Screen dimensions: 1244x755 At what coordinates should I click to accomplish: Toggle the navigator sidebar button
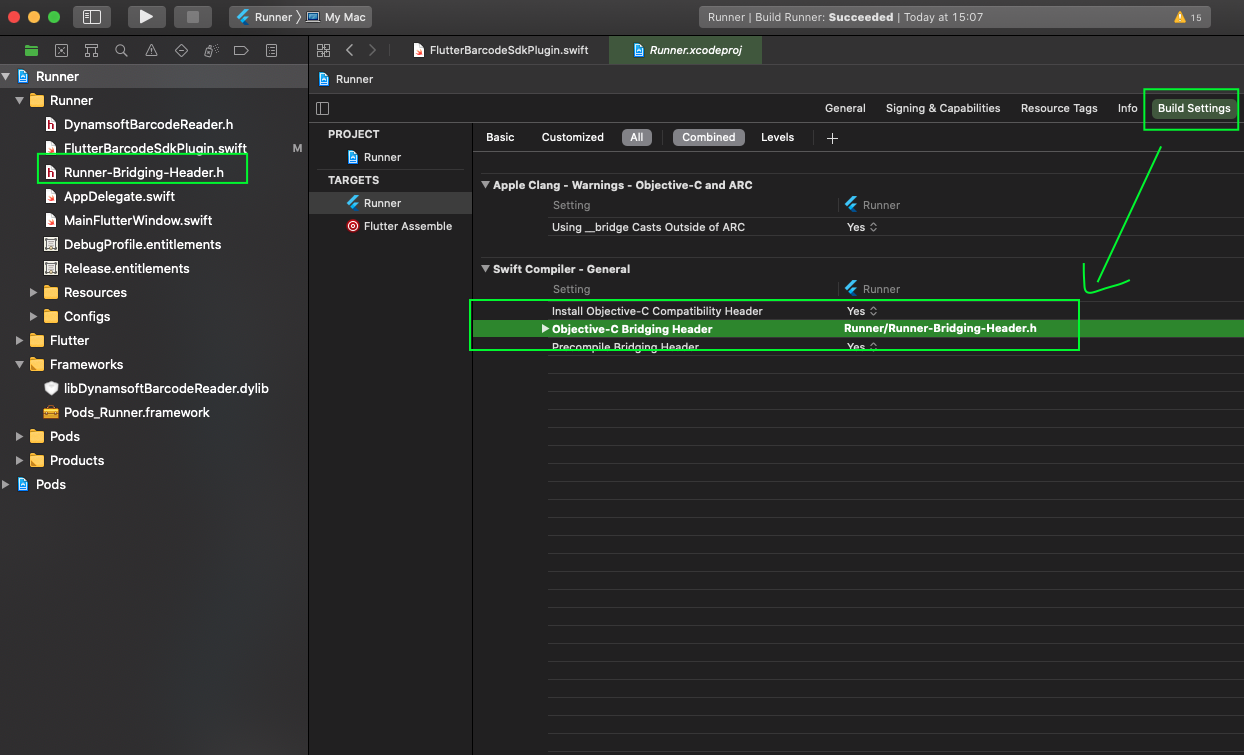(x=91, y=17)
